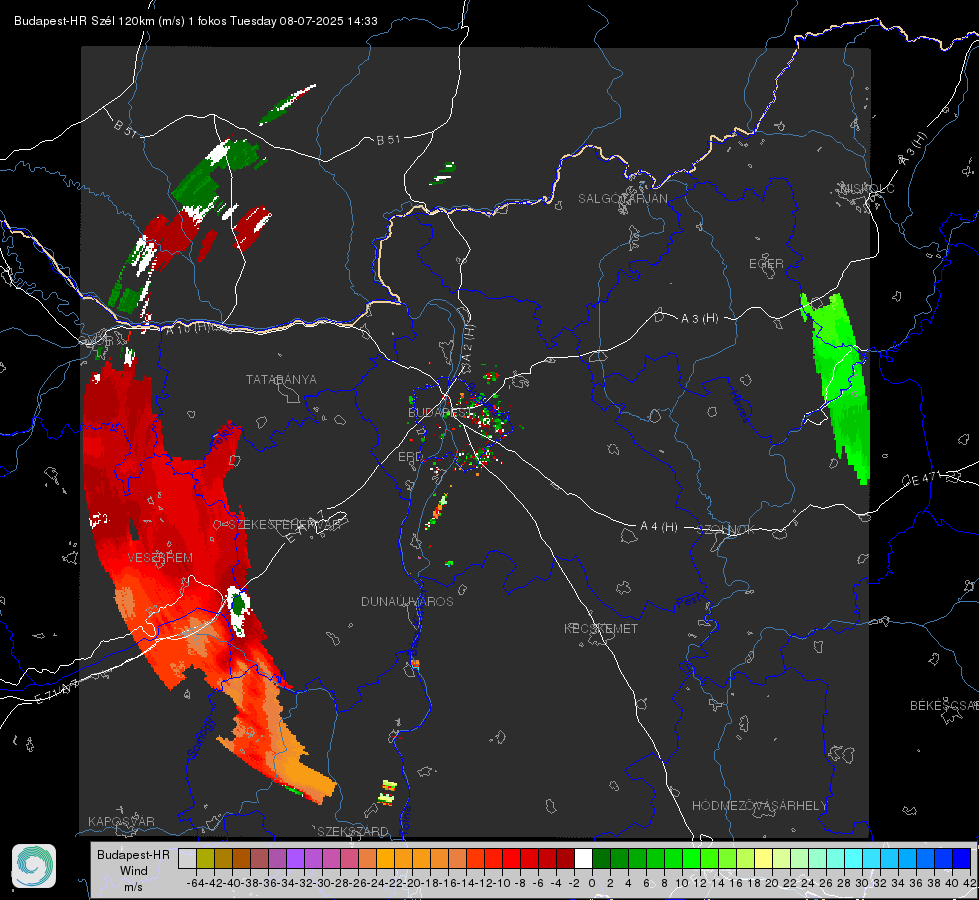Select the KECSKEMET city label
This screenshot has height=900, width=979.
(x=601, y=628)
